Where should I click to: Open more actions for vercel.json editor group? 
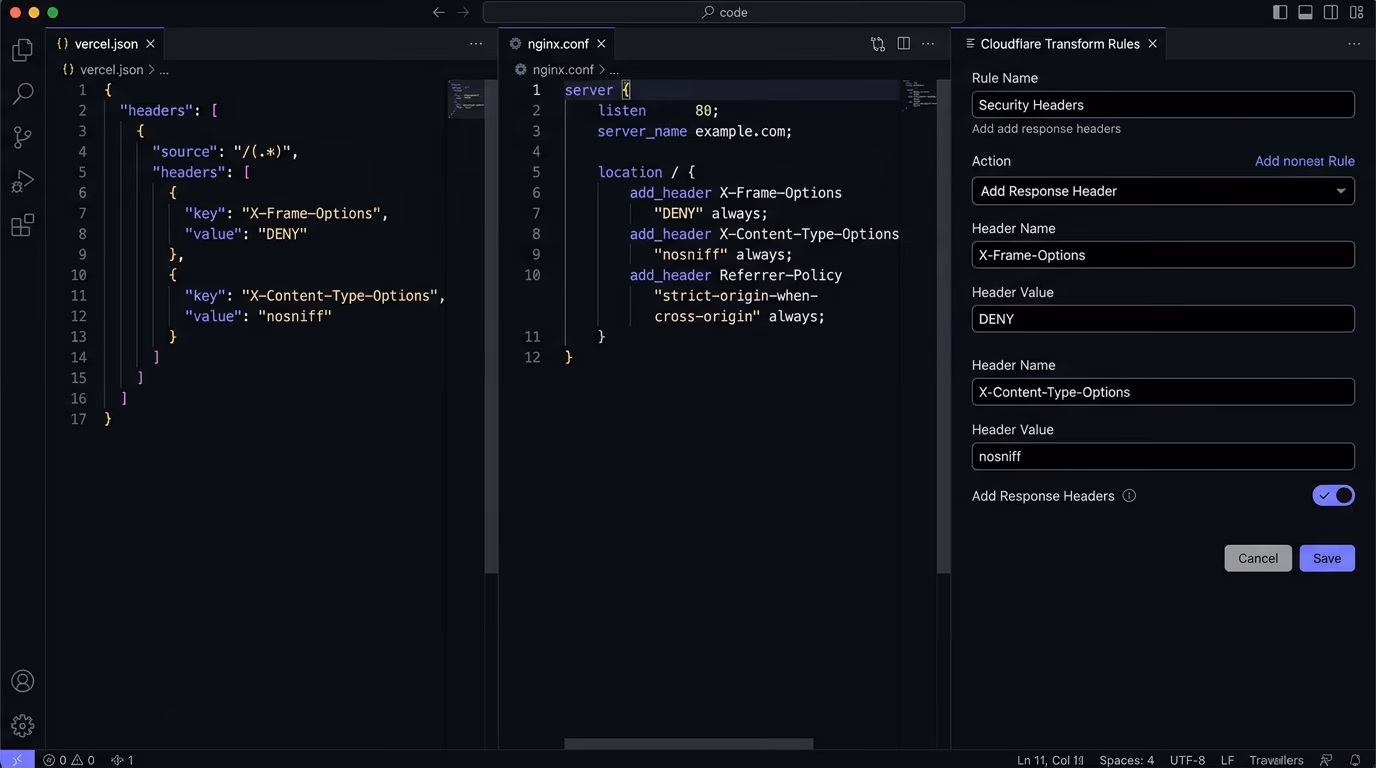[x=476, y=44]
